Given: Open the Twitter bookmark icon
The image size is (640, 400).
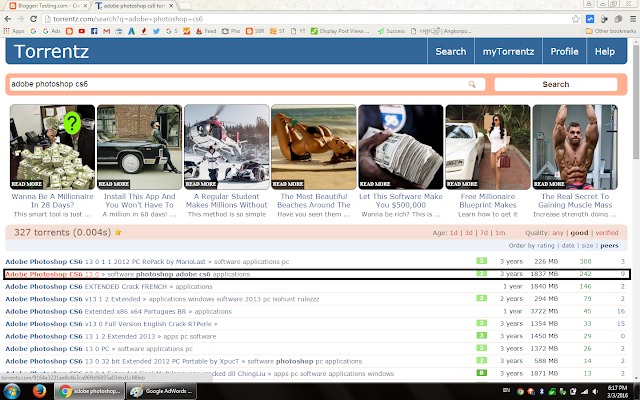Looking at the screenshot, I should coord(156,31).
